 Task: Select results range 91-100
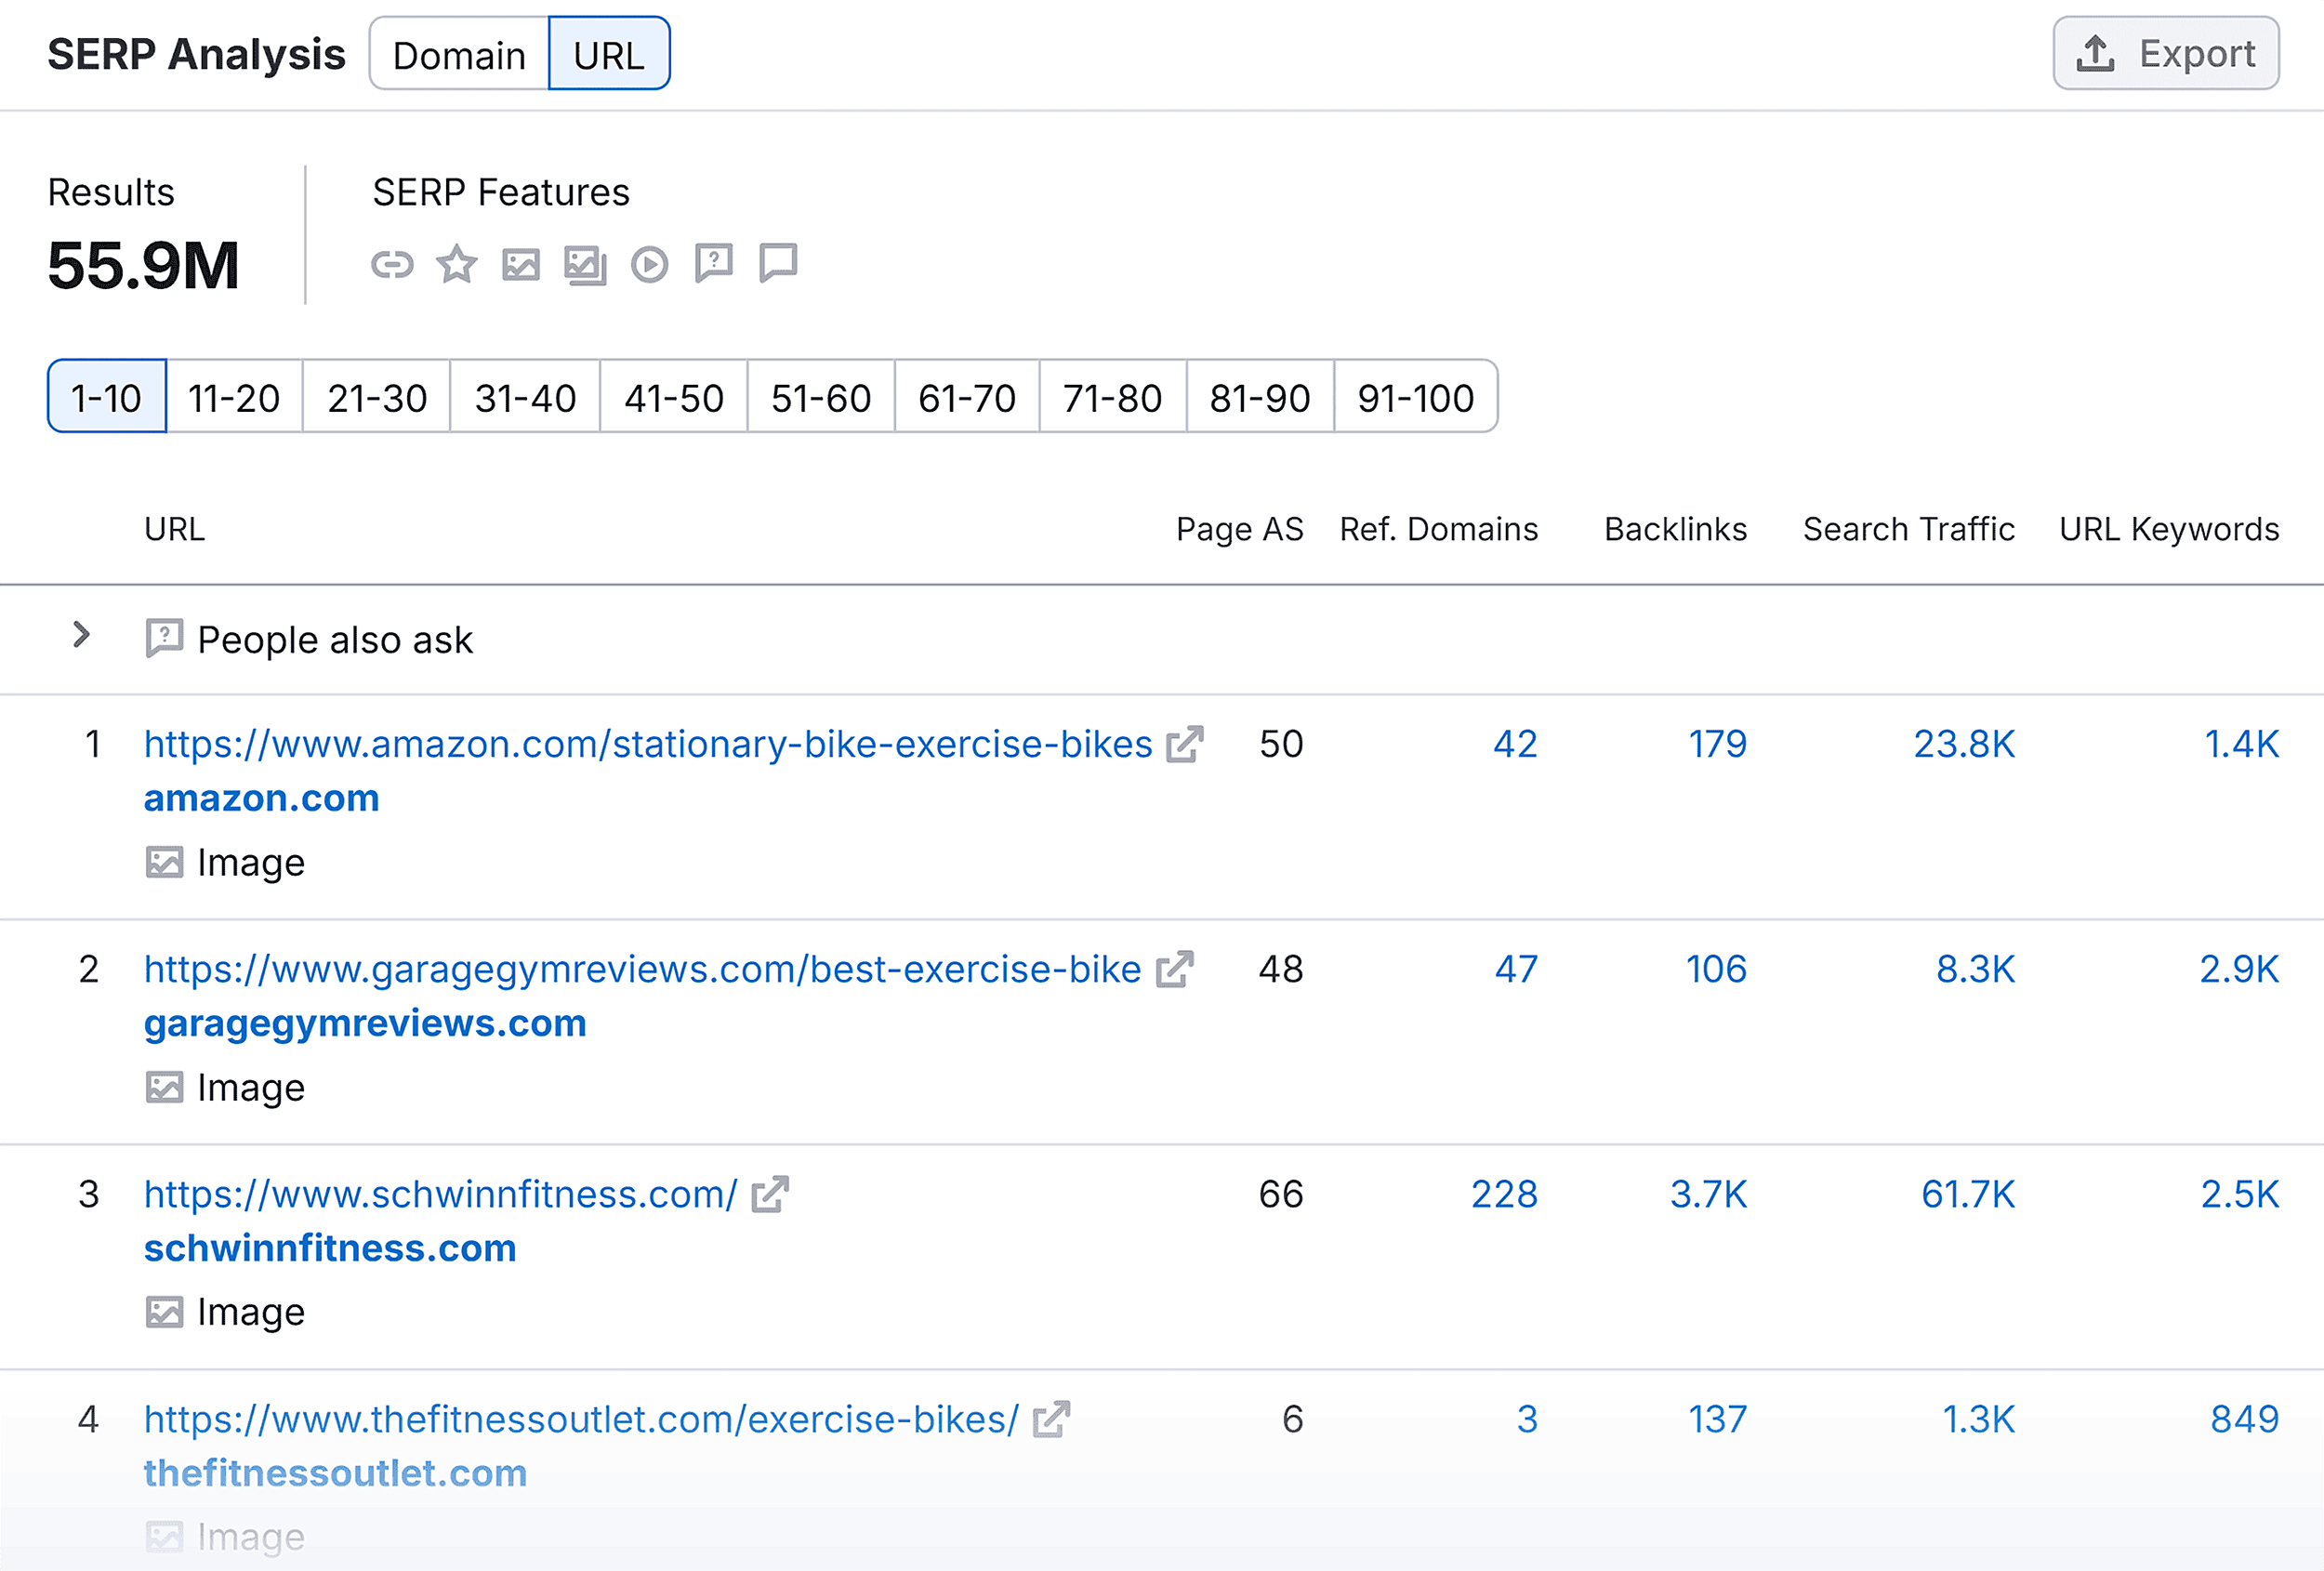tap(1416, 397)
